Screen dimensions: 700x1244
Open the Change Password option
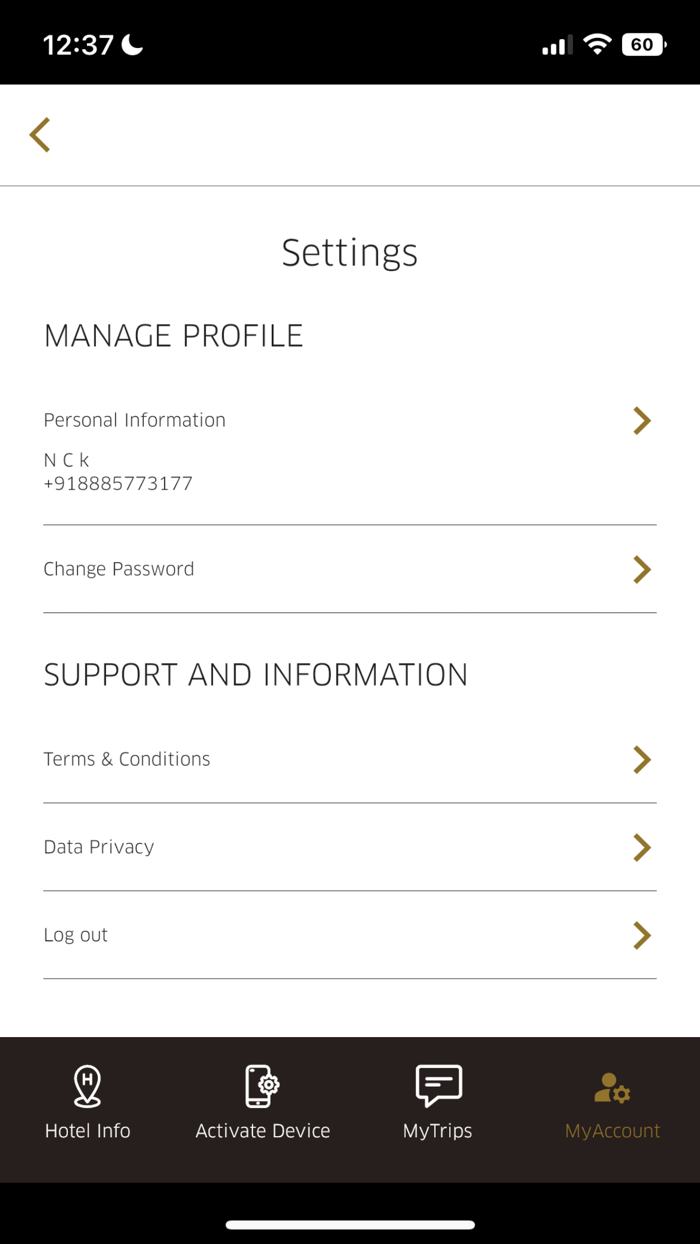click(119, 569)
